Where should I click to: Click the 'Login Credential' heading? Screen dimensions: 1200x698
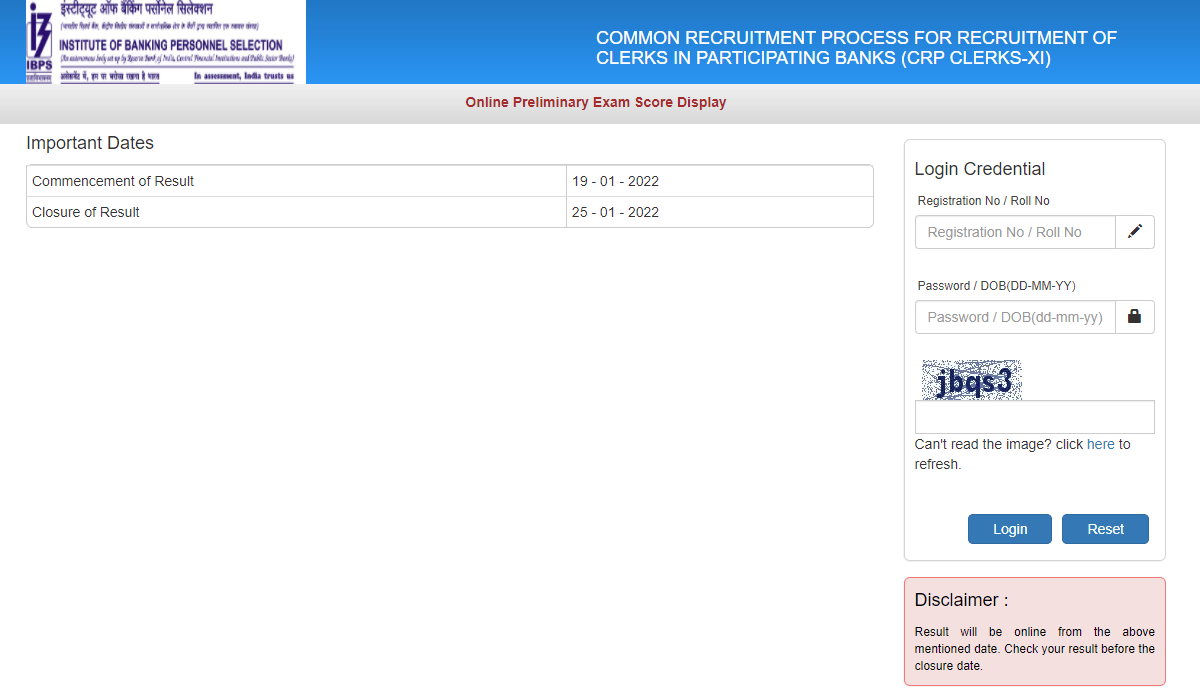point(980,169)
